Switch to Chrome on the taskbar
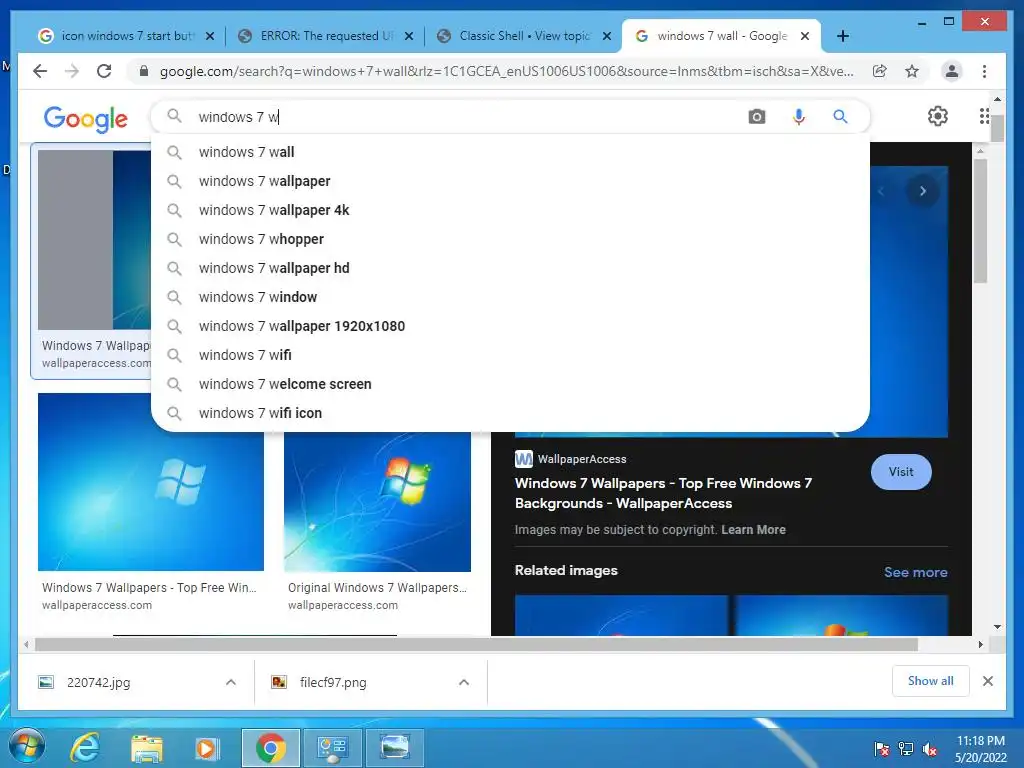This screenshot has height=768, width=1024. pos(270,748)
